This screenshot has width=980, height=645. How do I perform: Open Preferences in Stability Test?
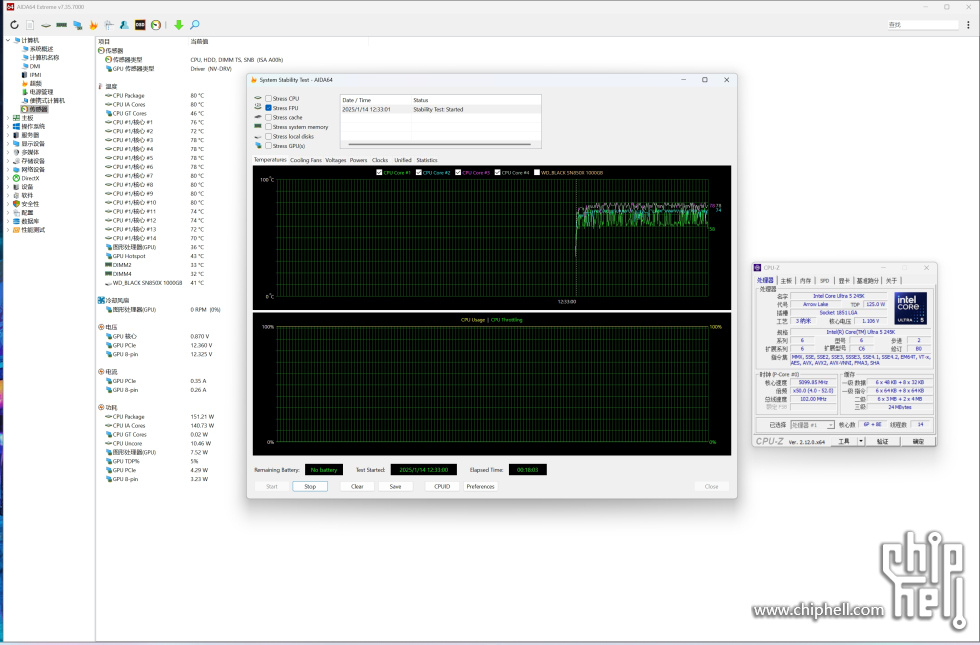(480, 486)
